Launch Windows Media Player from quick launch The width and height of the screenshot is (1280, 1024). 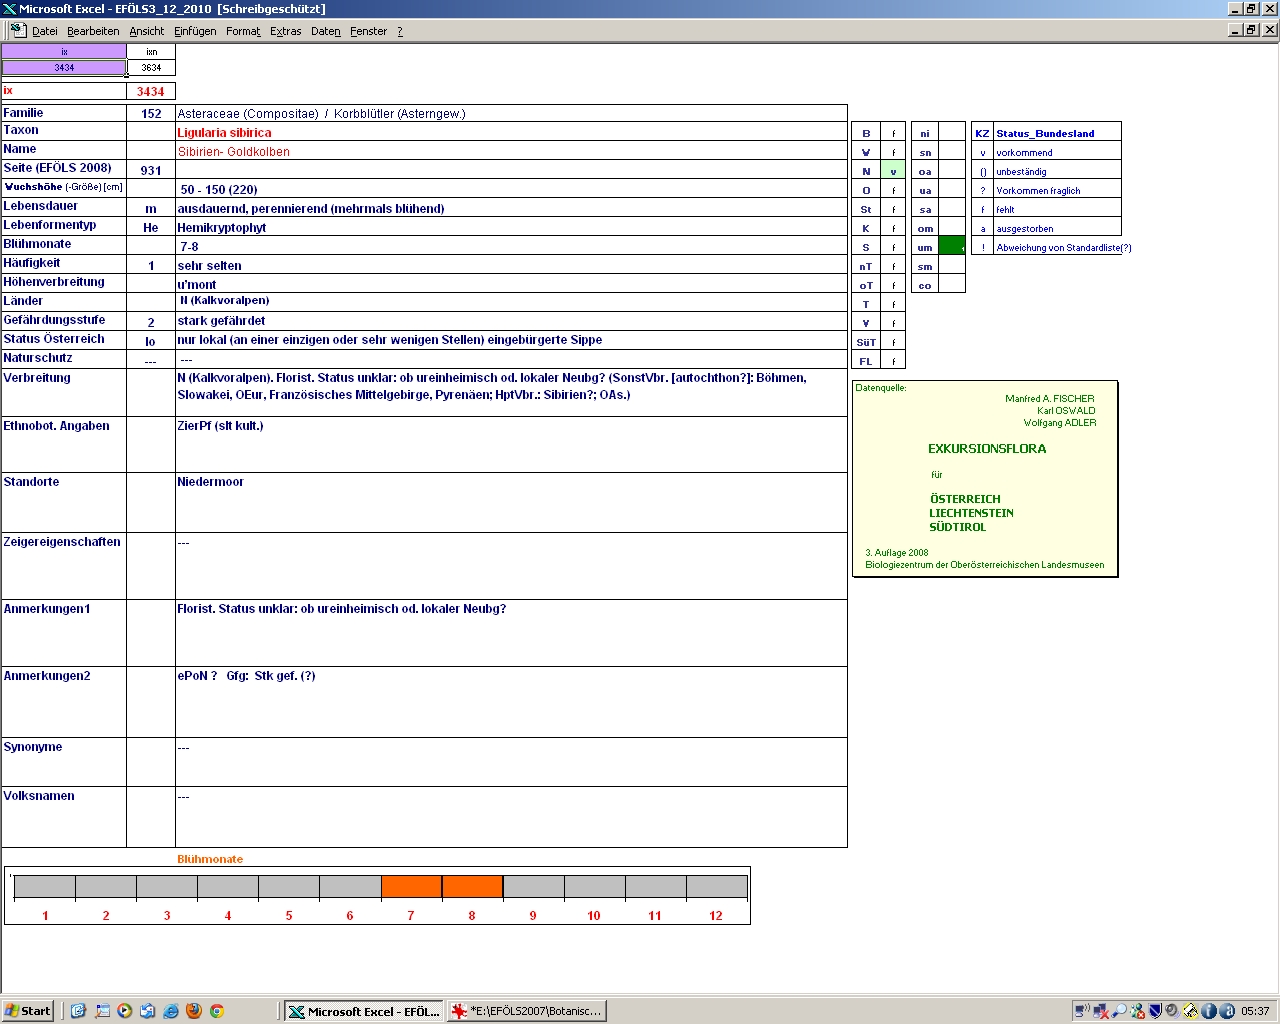pyautogui.click(x=124, y=1011)
